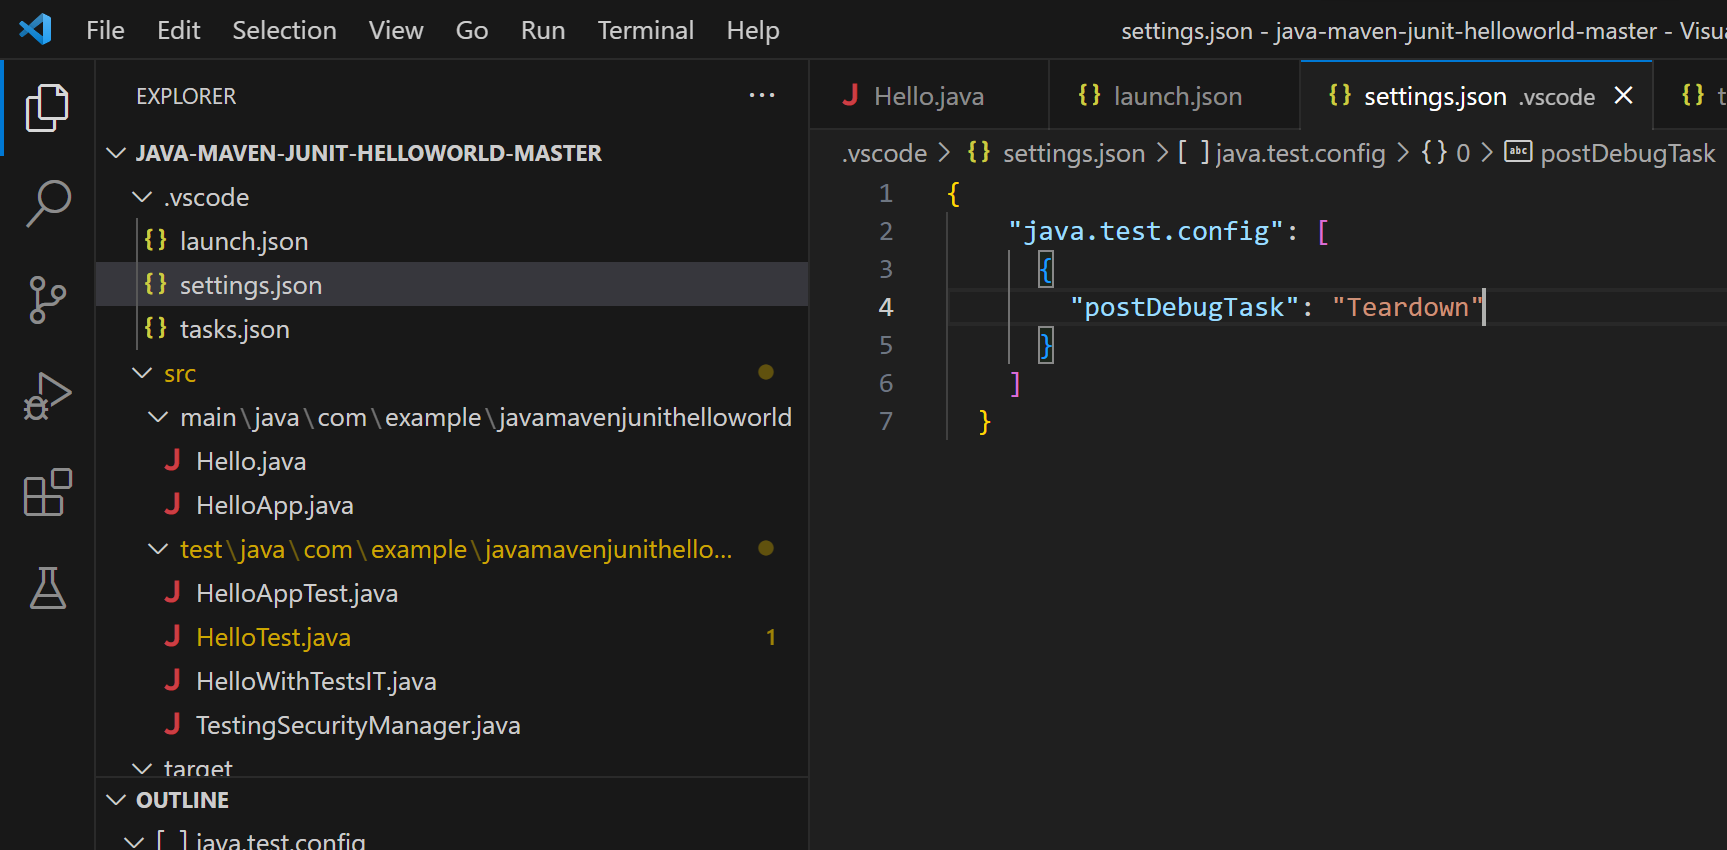Collapse the JAVA-MAVEN-JUNIT-HELLOWORLD-MASTER root folder
This screenshot has height=850, width=1727.
point(117,153)
